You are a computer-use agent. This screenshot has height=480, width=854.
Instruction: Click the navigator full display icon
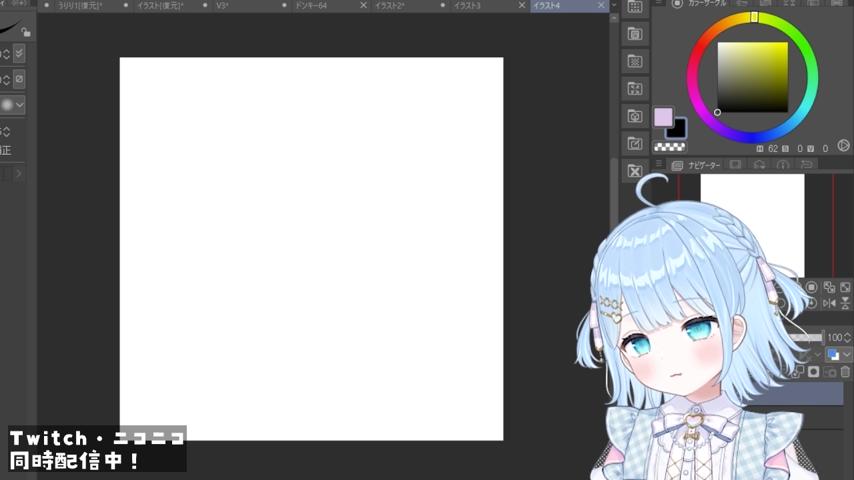845,287
